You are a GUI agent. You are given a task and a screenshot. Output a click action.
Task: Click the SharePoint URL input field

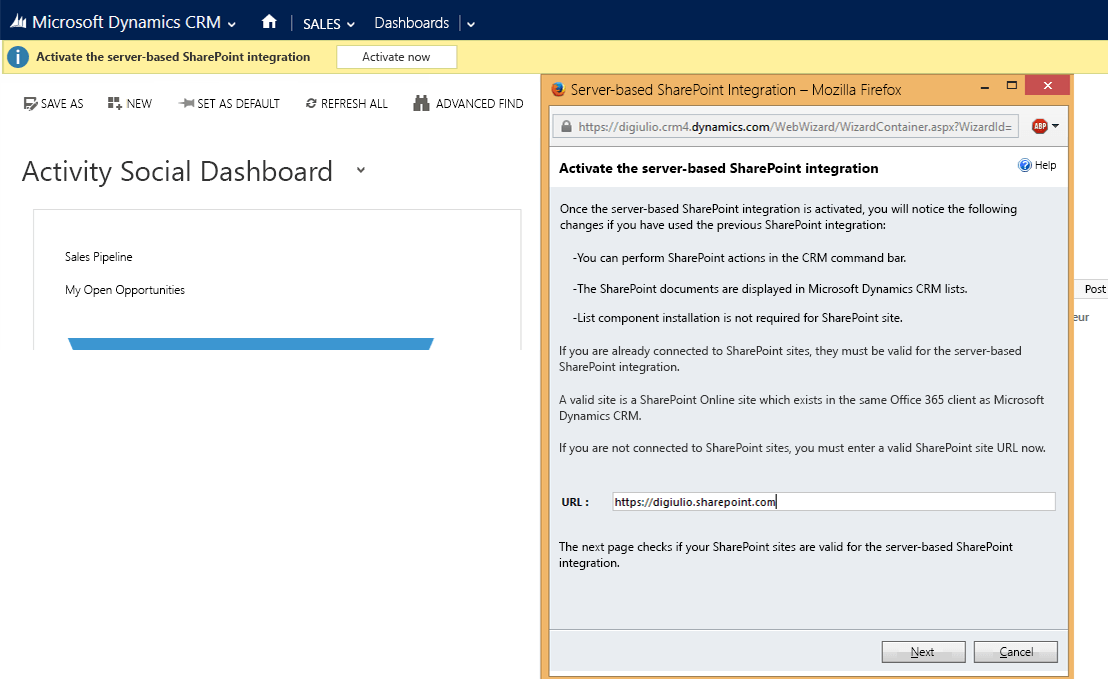coord(834,502)
